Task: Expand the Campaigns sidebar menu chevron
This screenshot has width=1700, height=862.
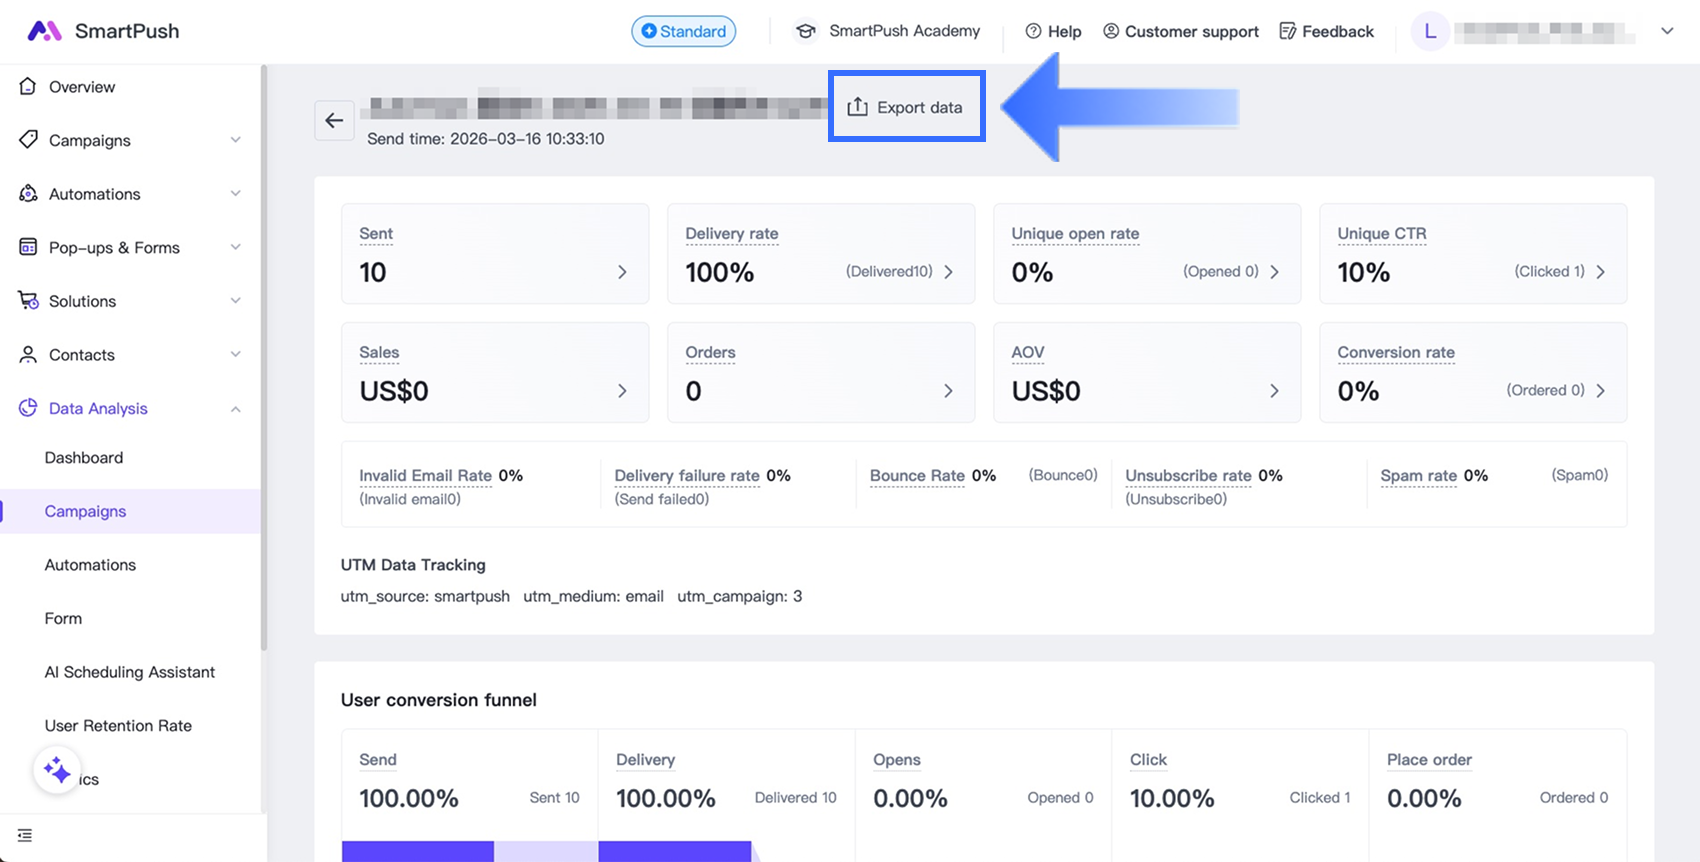Action: [235, 140]
